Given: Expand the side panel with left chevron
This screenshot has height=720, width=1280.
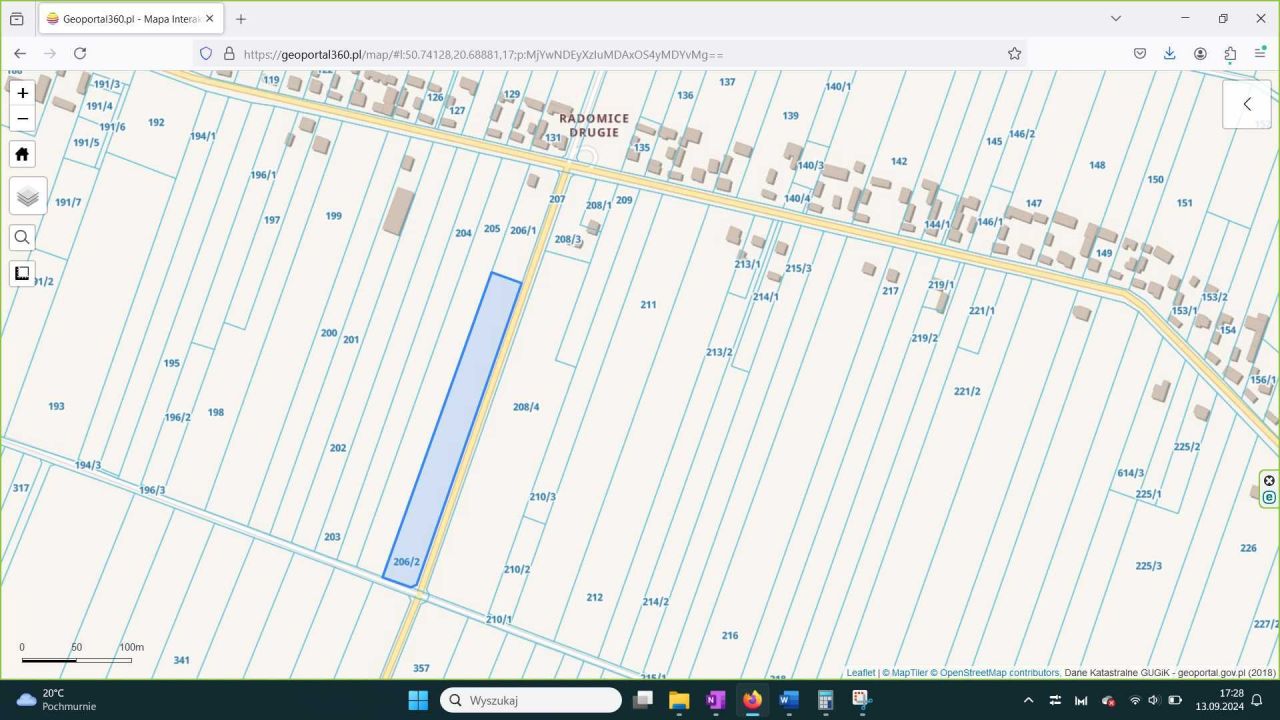Looking at the screenshot, I should pos(1247,104).
